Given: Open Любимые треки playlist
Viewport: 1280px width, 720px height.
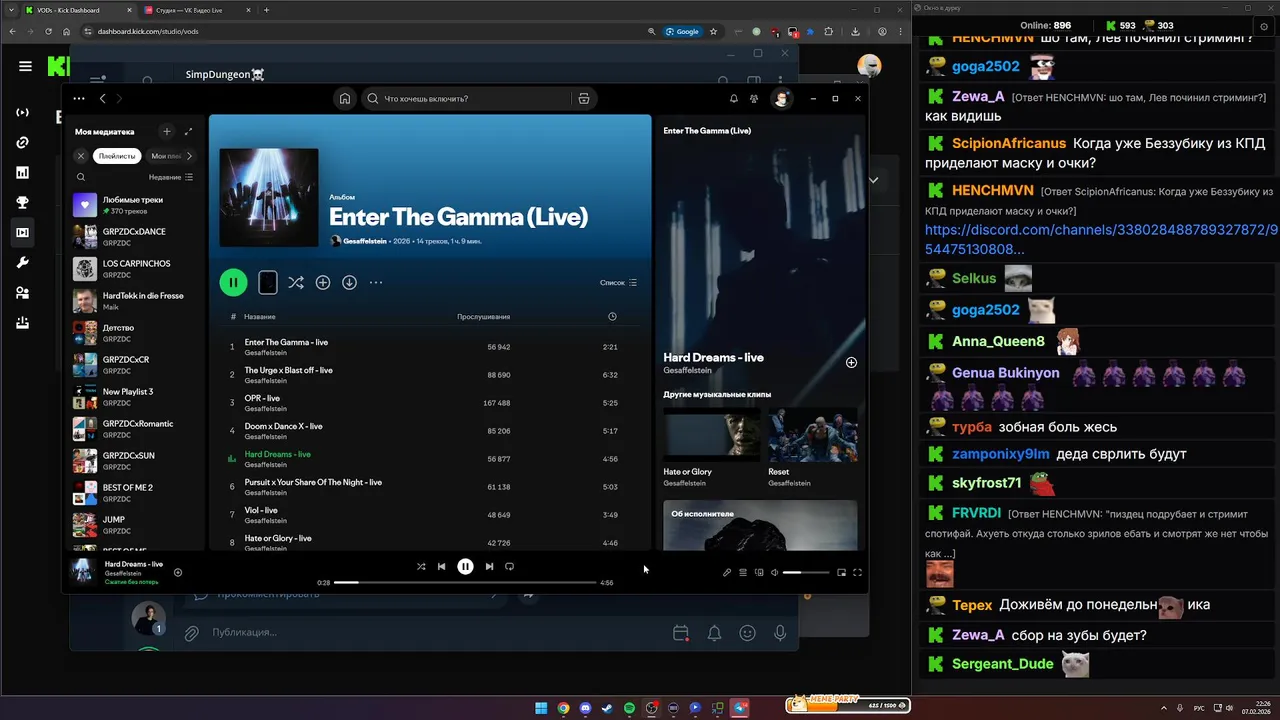Looking at the screenshot, I should [135, 205].
